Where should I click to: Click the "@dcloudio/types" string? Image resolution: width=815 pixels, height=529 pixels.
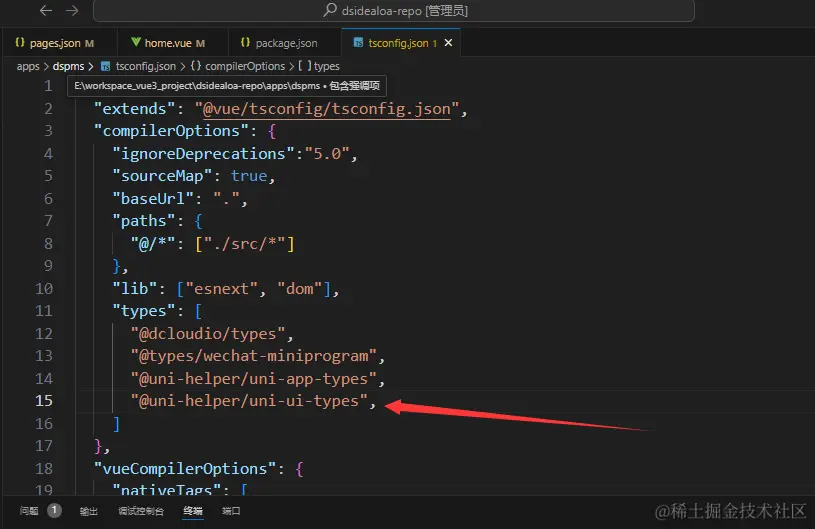(208, 334)
